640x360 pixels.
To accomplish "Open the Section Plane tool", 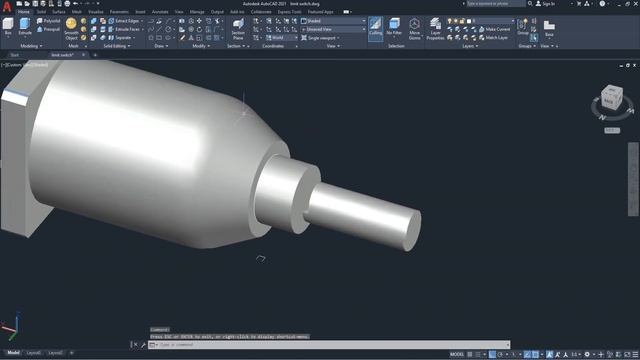I will tap(238, 29).
